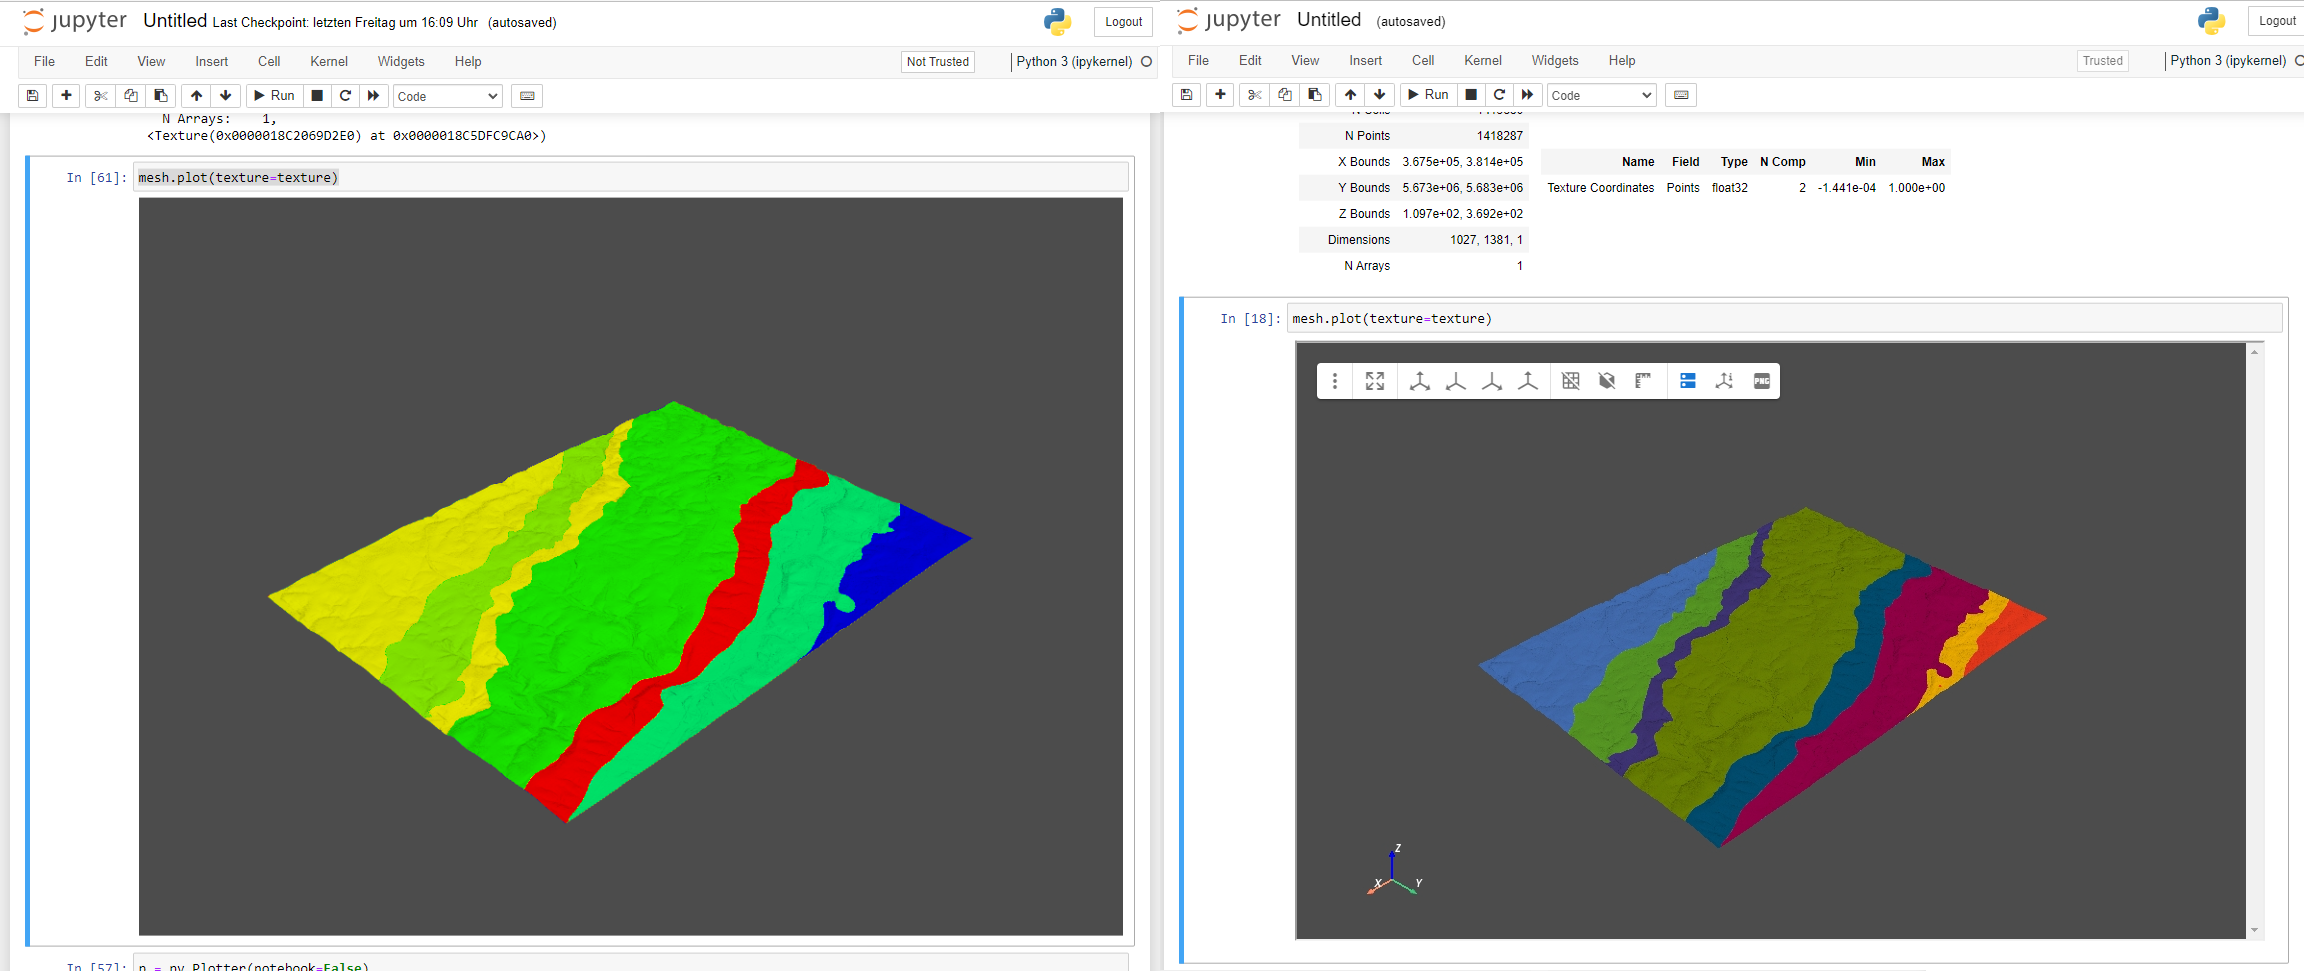
Task: Click the second axis view icon in the plot toolbar
Action: click(x=1455, y=381)
